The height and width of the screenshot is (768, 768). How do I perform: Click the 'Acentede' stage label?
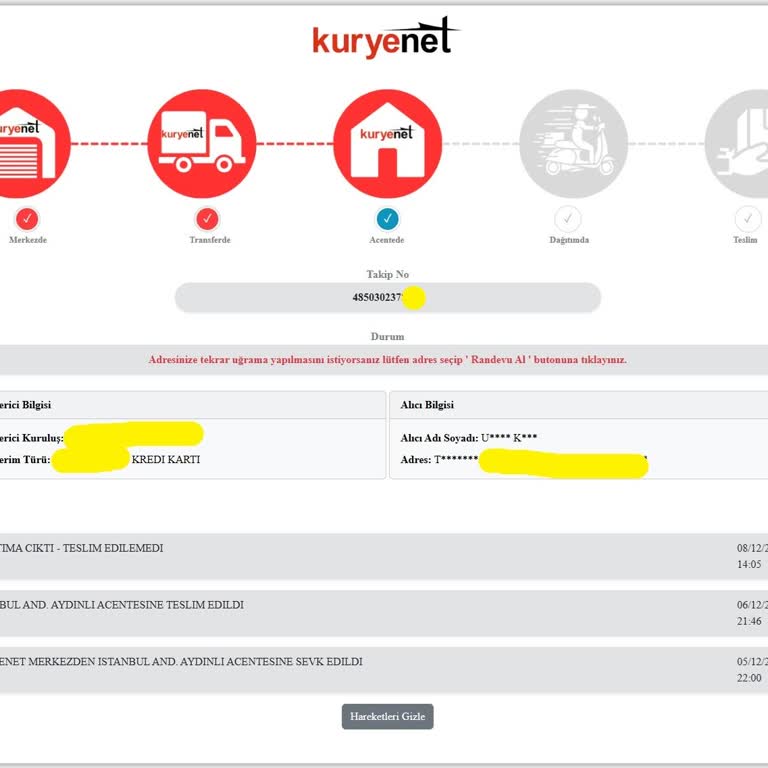(387, 240)
